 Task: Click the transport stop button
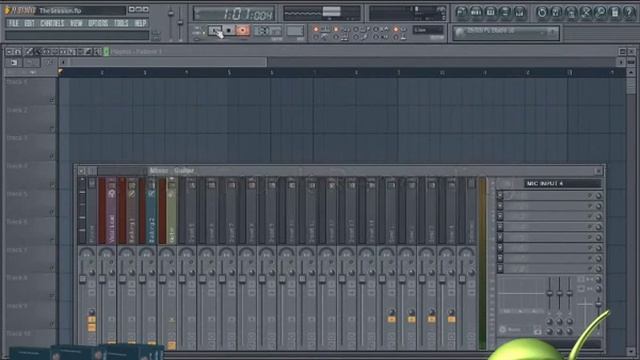(x=229, y=30)
